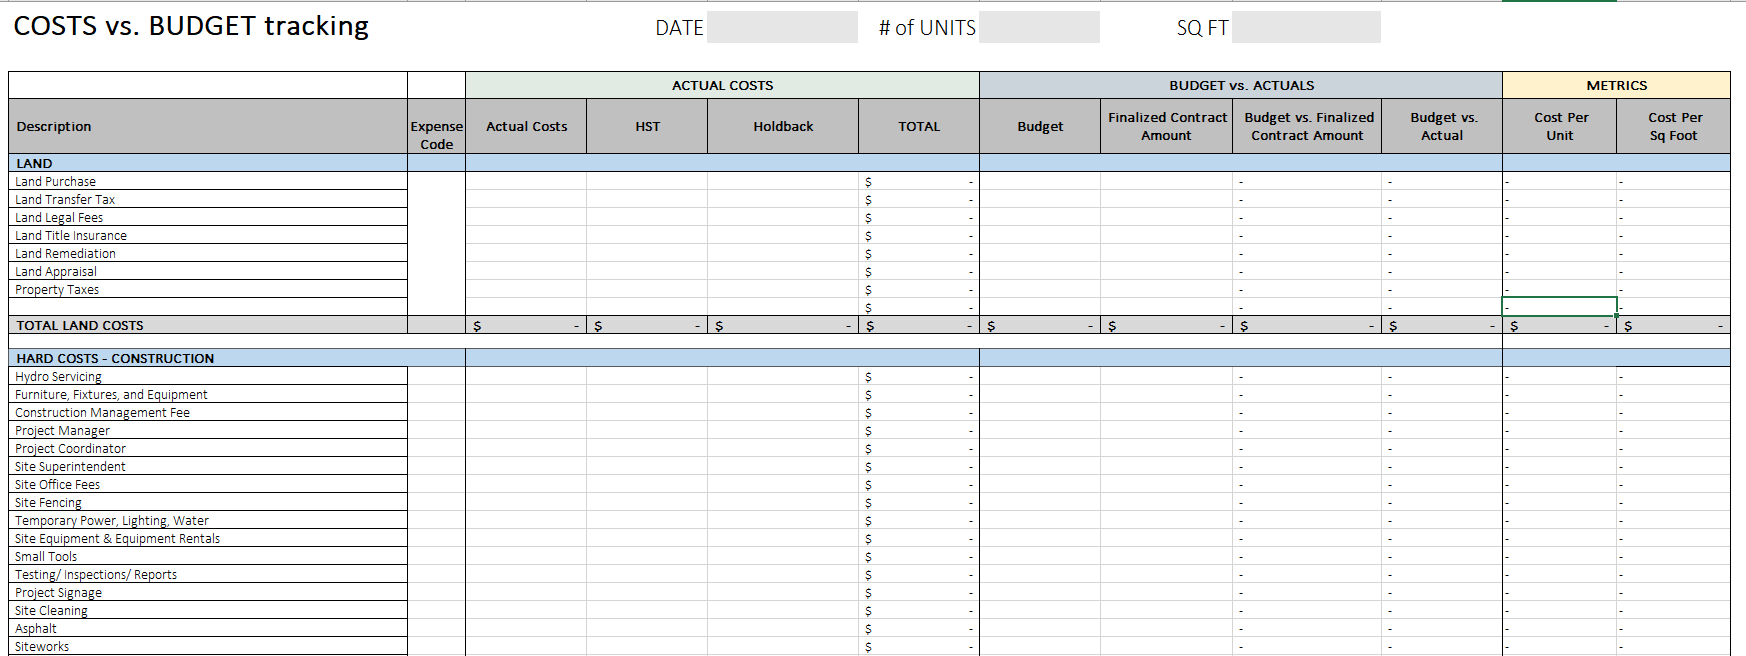1746x656 pixels.
Task: Click the Budget cell for Asphalt
Action: point(1040,628)
